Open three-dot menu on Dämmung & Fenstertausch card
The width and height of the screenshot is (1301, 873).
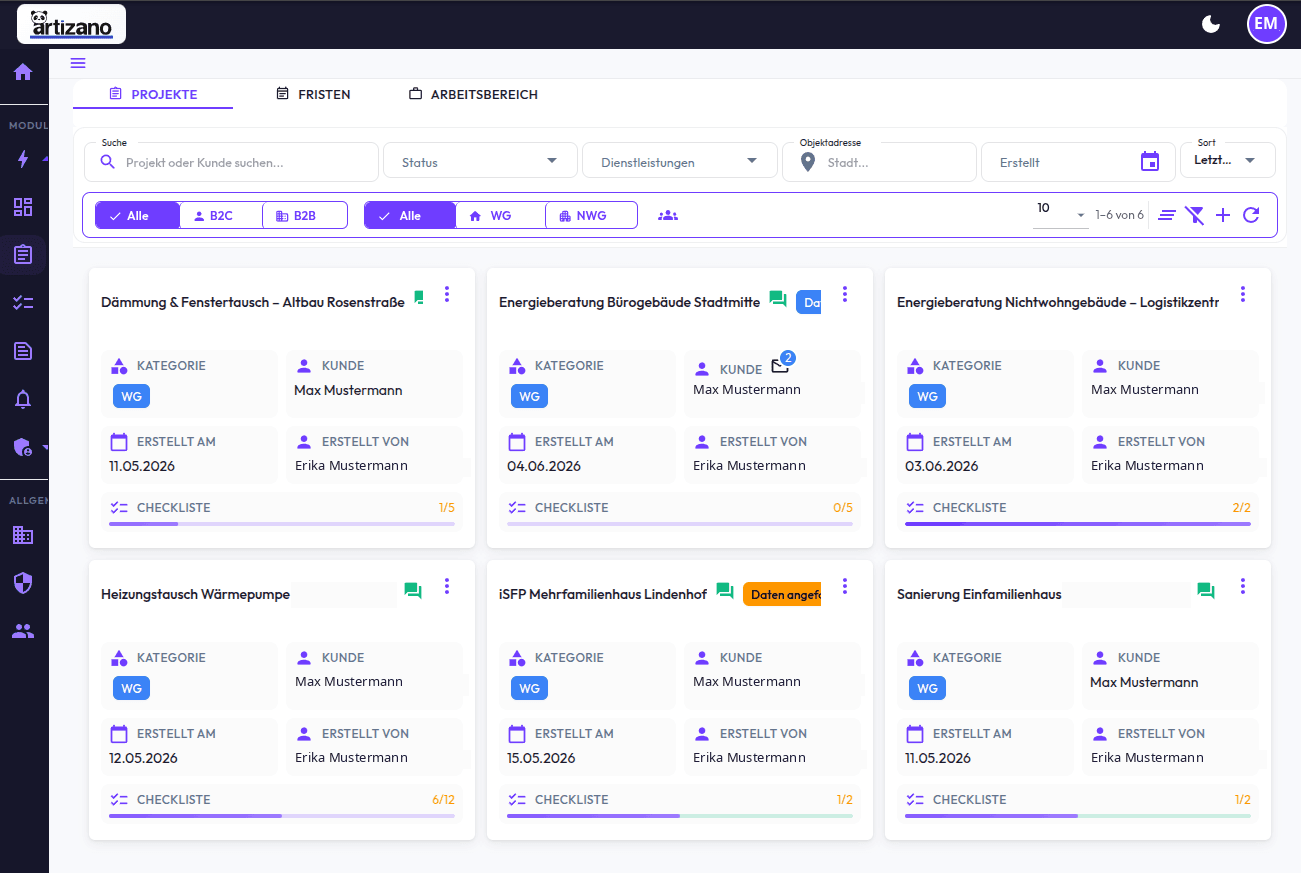tap(447, 294)
